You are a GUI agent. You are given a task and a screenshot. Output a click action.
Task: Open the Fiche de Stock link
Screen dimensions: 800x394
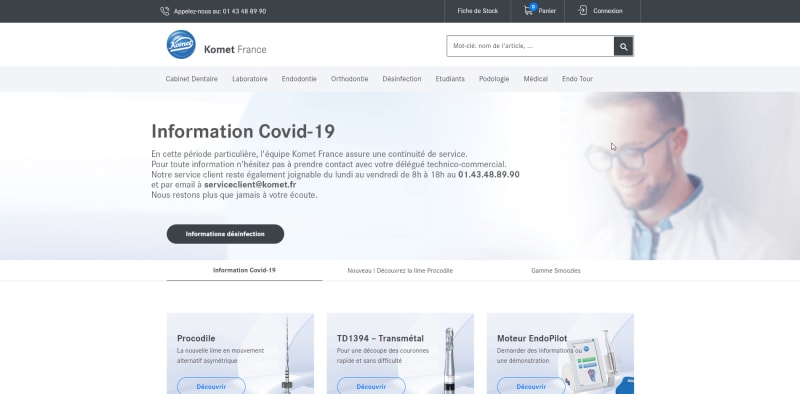click(478, 11)
